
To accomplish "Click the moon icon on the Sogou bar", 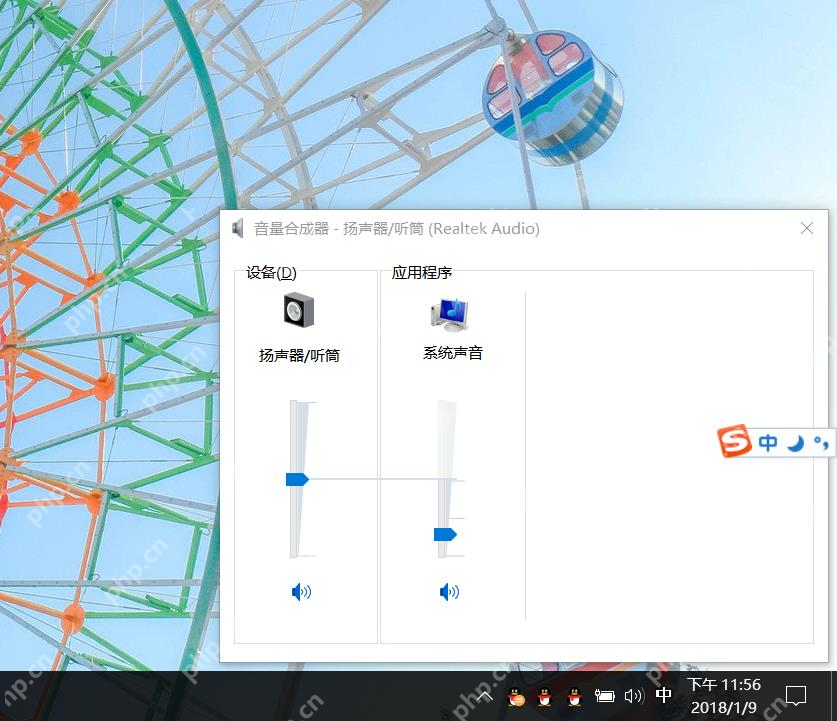I will click(796, 442).
